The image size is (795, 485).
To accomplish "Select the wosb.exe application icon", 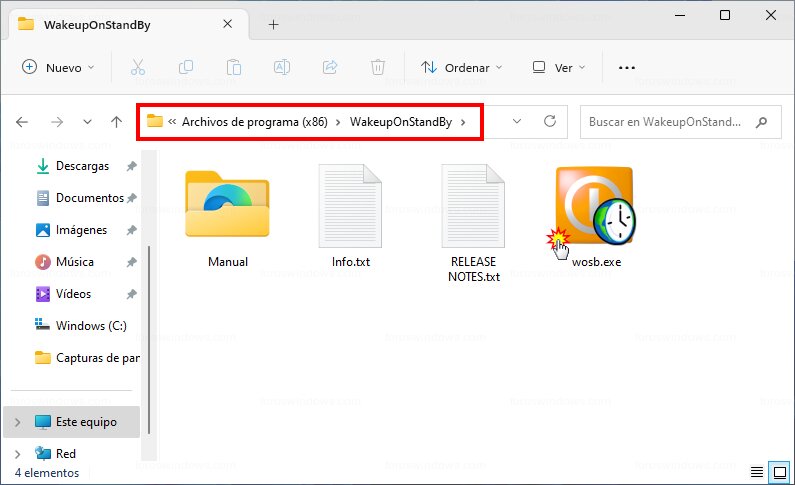I will (595, 206).
